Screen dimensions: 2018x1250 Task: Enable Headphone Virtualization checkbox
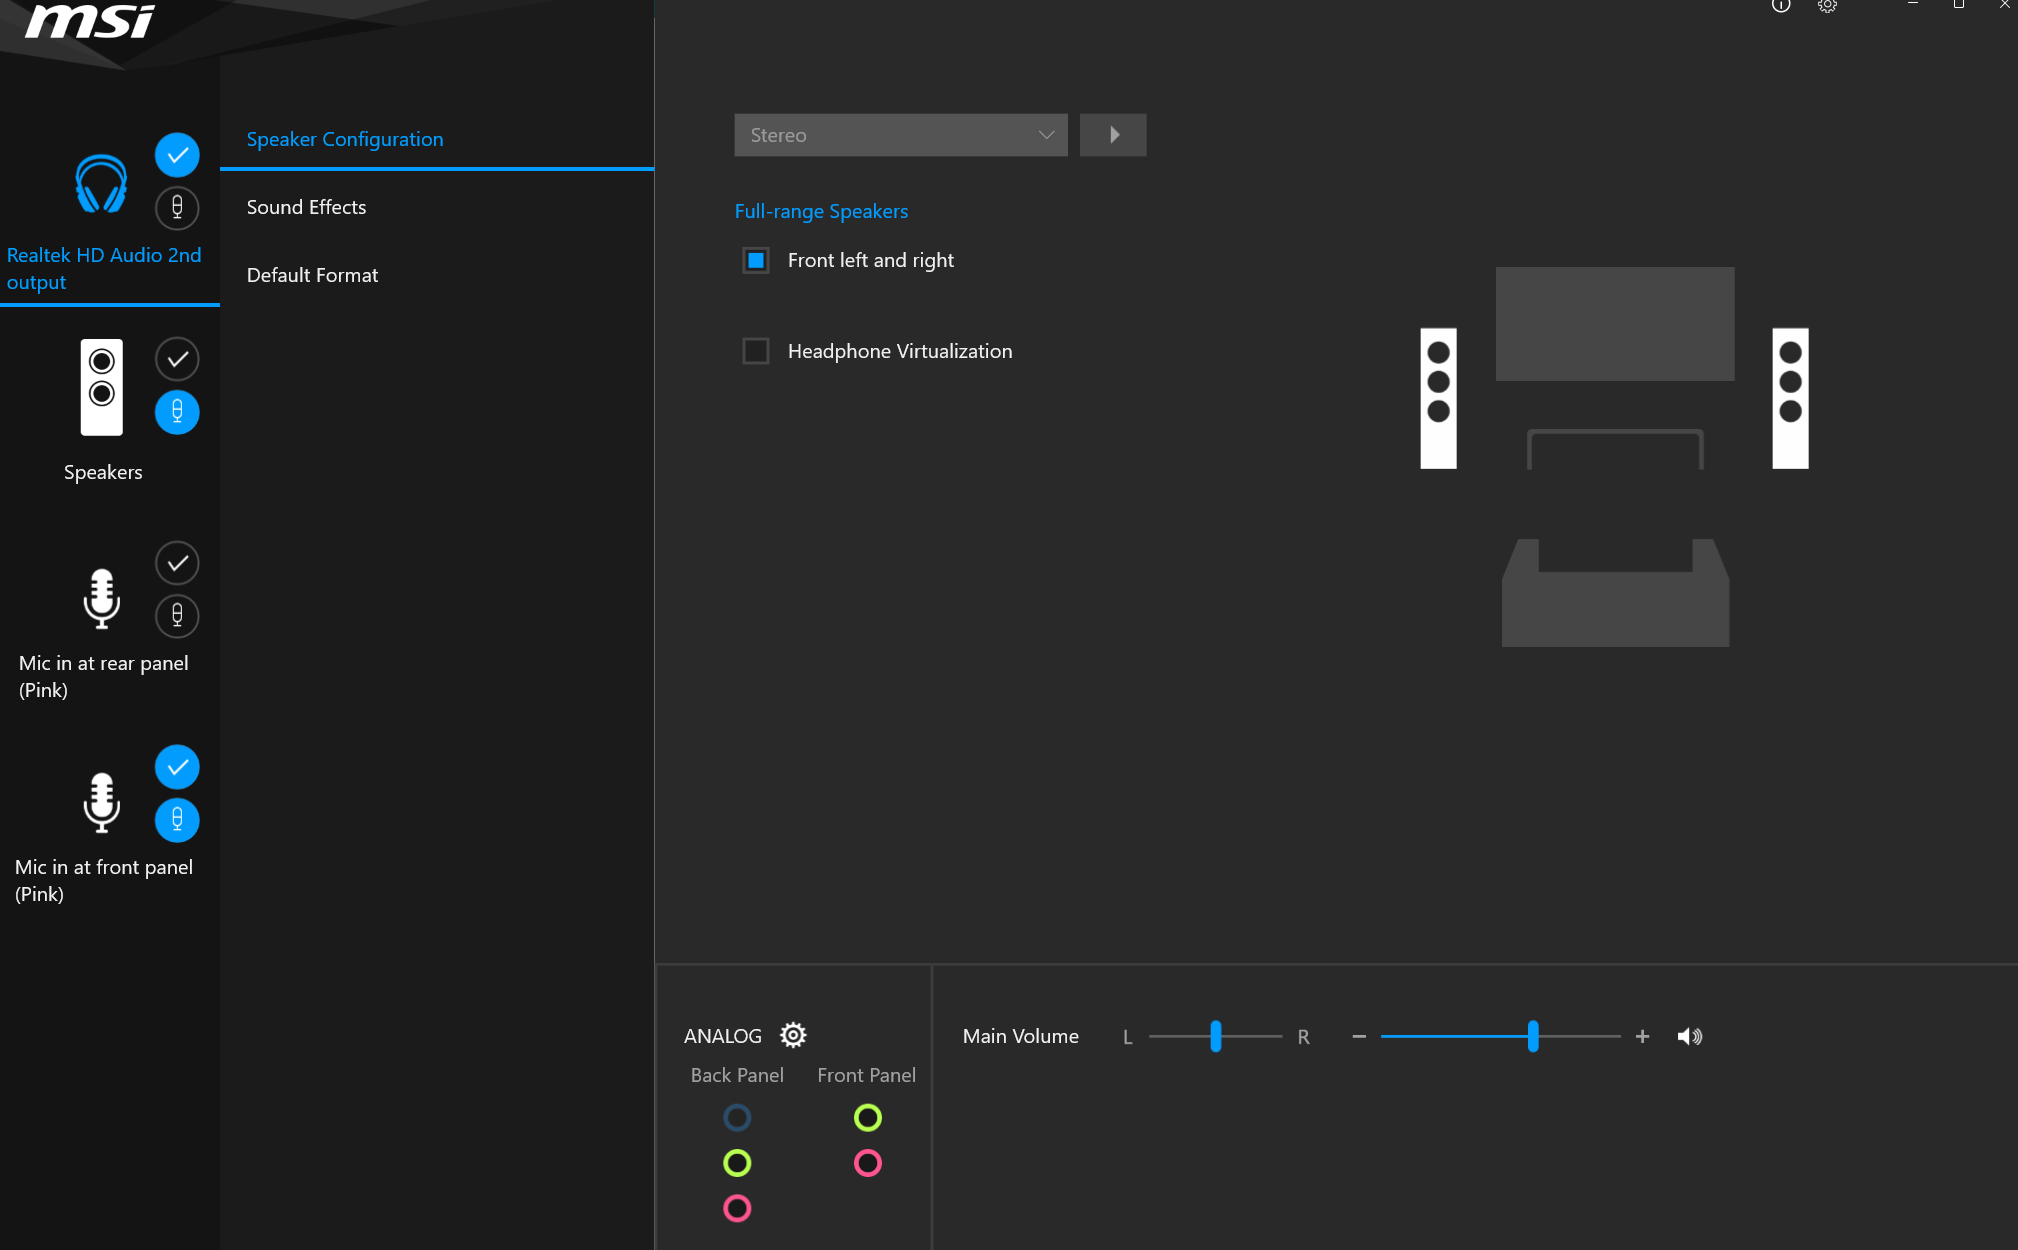756,351
